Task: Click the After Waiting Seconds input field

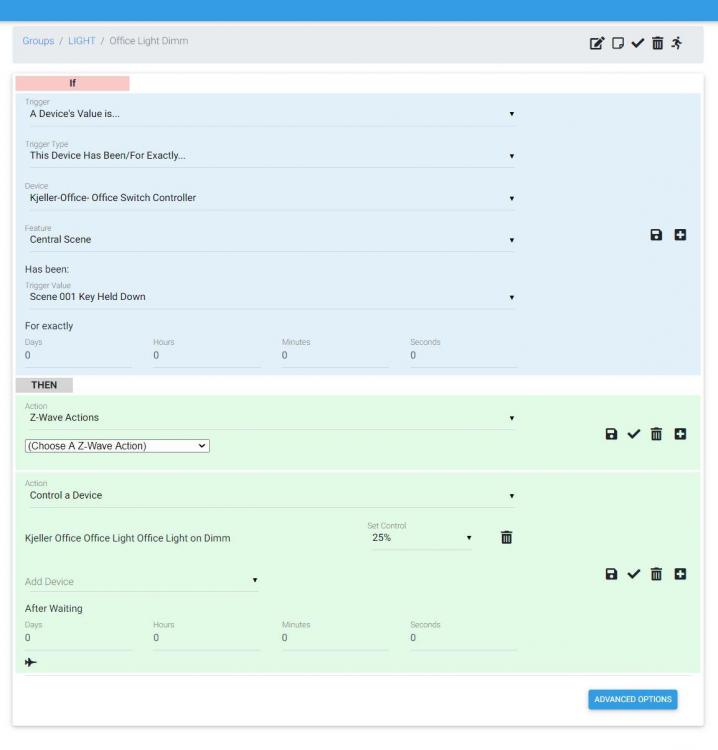Action: [463, 638]
